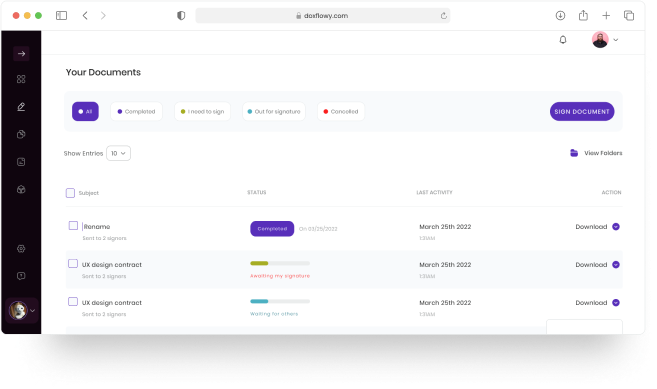
Task: Open the Show Entries dropdown
Action: (x=118, y=153)
